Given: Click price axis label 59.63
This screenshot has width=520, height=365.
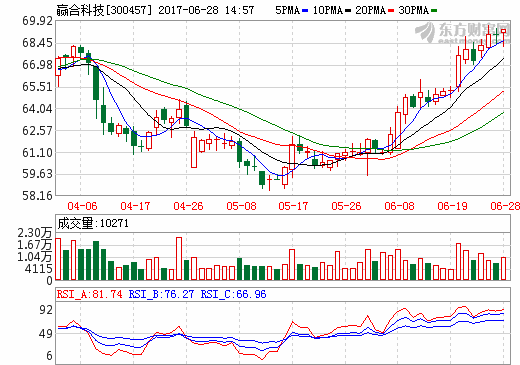Looking at the screenshot, I should pyautogui.click(x=38, y=174).
